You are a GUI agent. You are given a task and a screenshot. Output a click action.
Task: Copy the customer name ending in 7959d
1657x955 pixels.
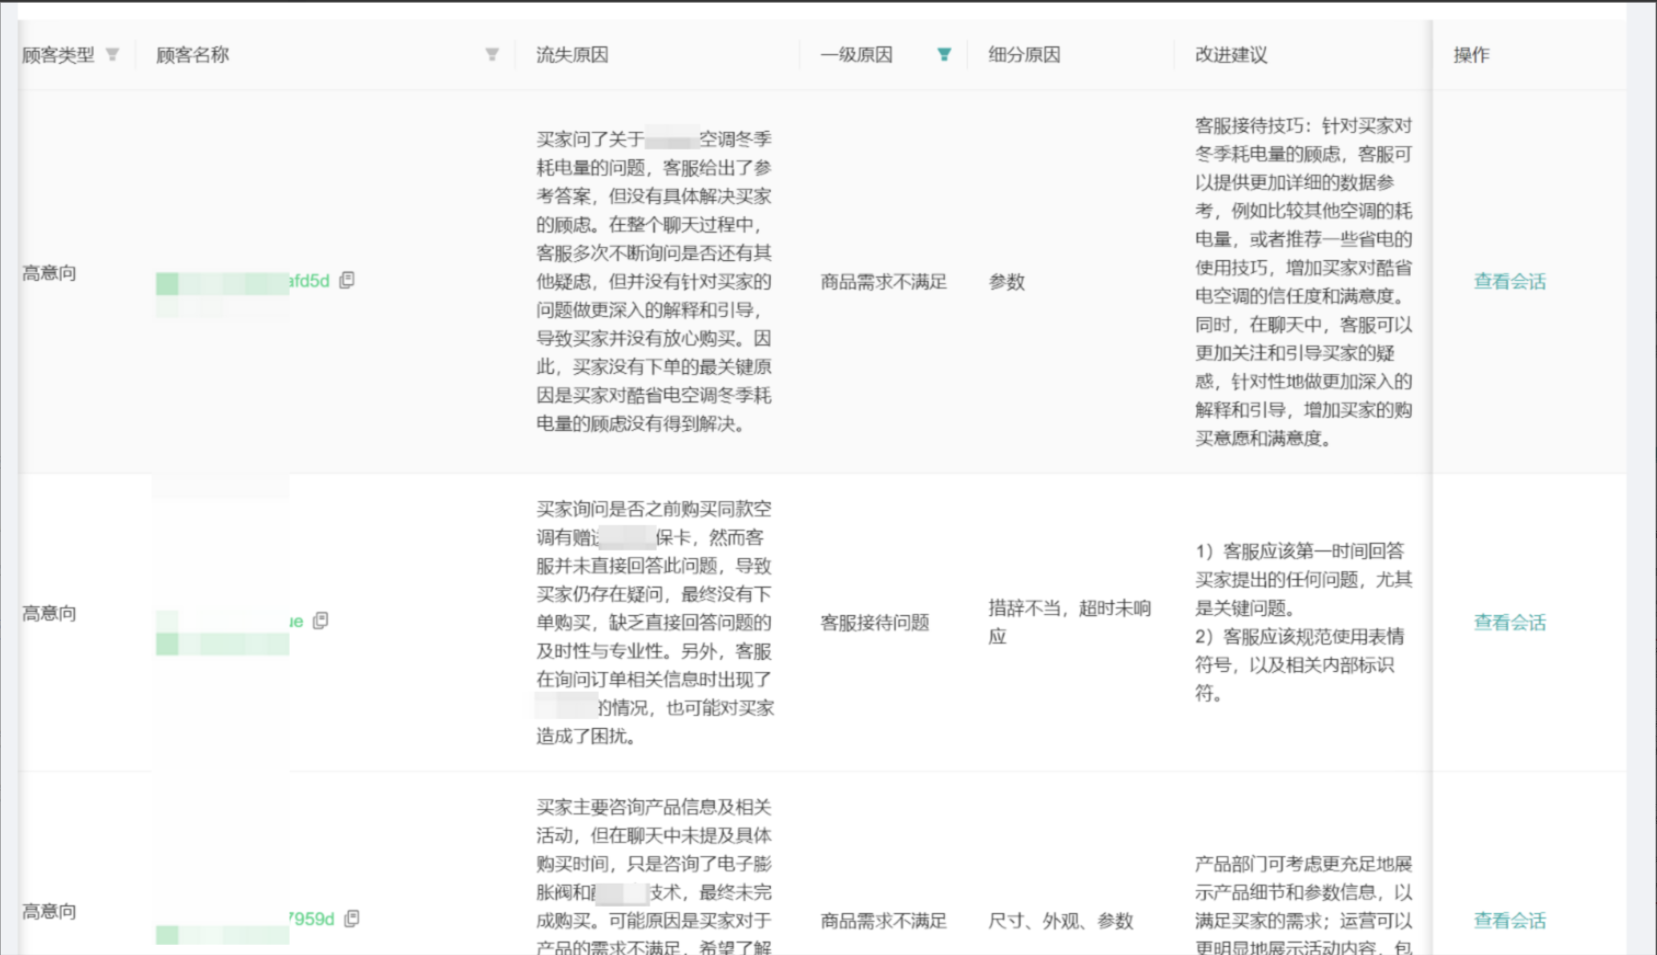tap(352, 918)
